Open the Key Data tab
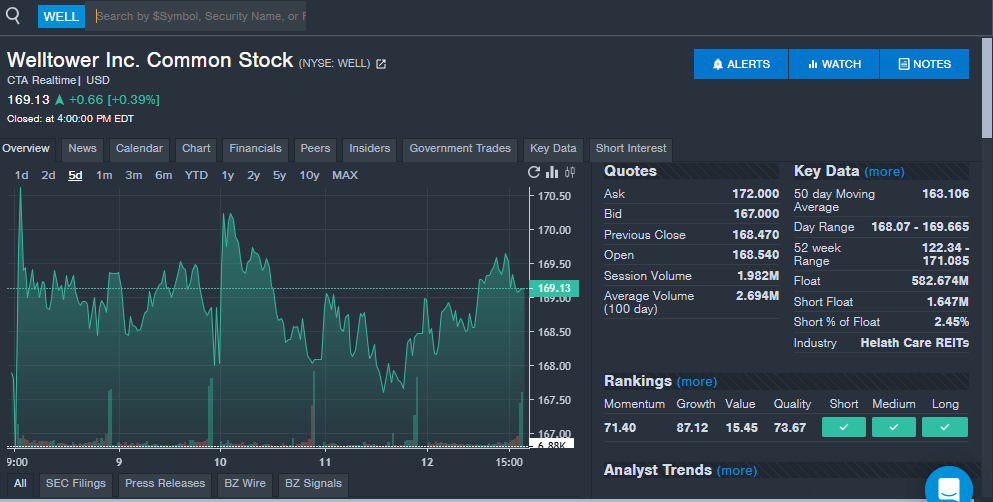Image resolution: width=993 pixels, height=502 pixels. 553,149
